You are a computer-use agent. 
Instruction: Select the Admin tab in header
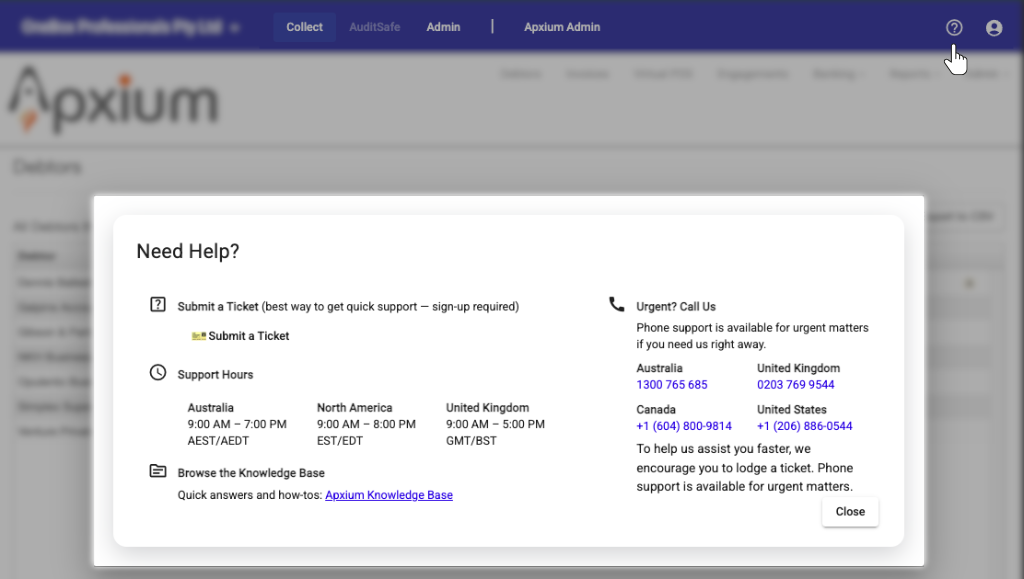[443, 27]
